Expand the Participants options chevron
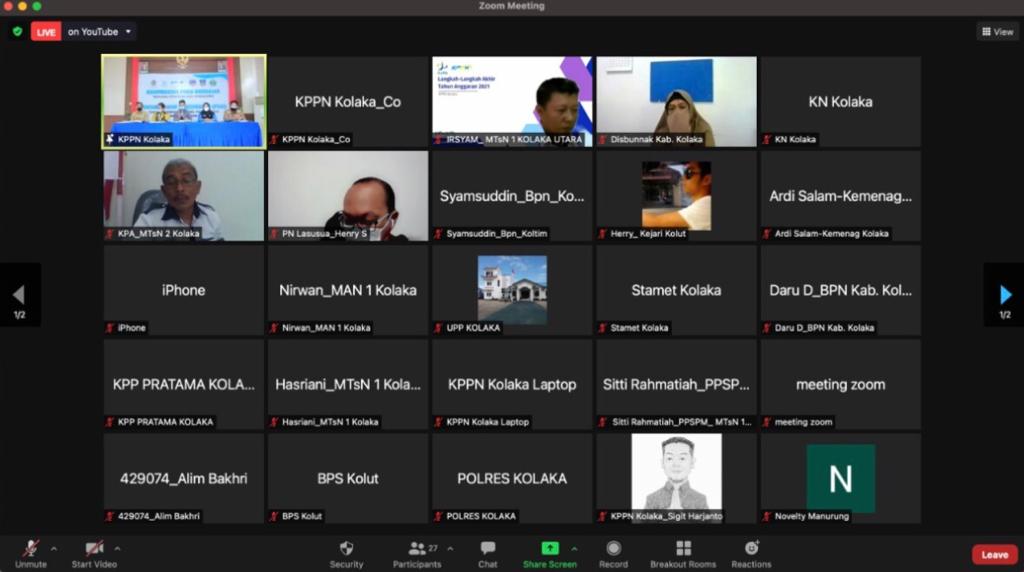The image size is (1024, 572). tap(450, 548)
